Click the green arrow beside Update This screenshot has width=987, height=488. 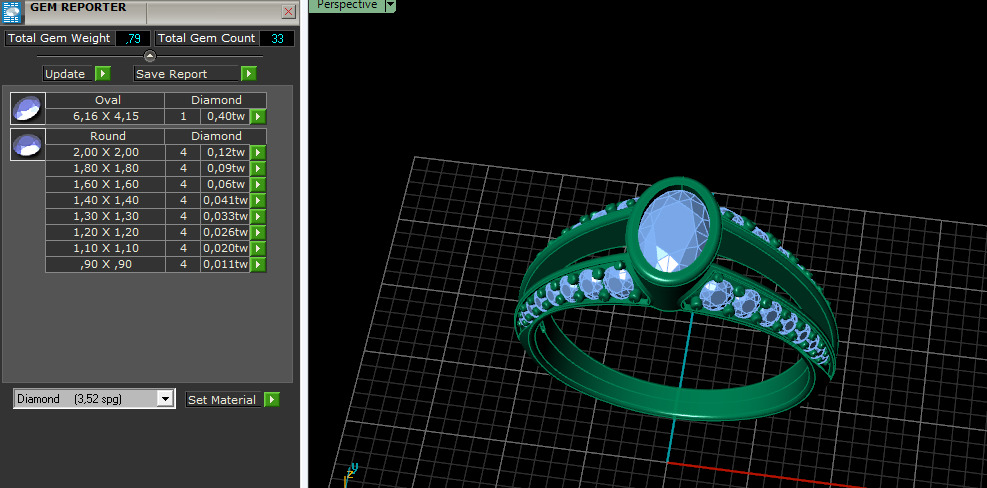click(x=103, y=74)
